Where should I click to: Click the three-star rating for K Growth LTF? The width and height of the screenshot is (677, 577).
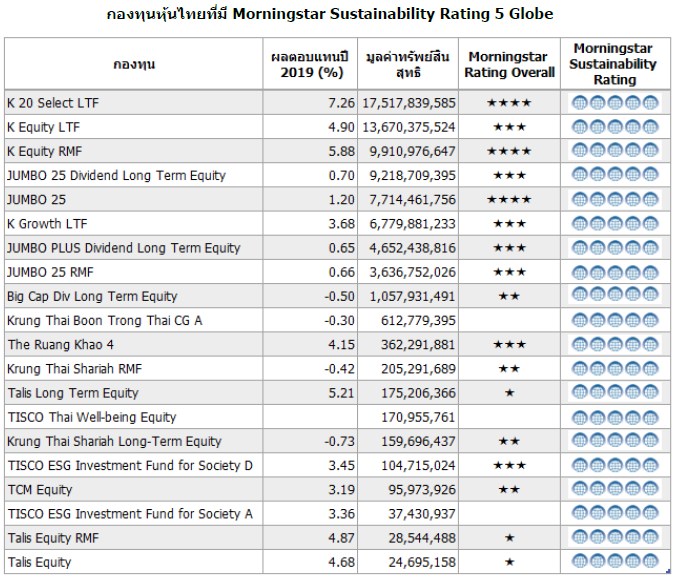[509, 223]
